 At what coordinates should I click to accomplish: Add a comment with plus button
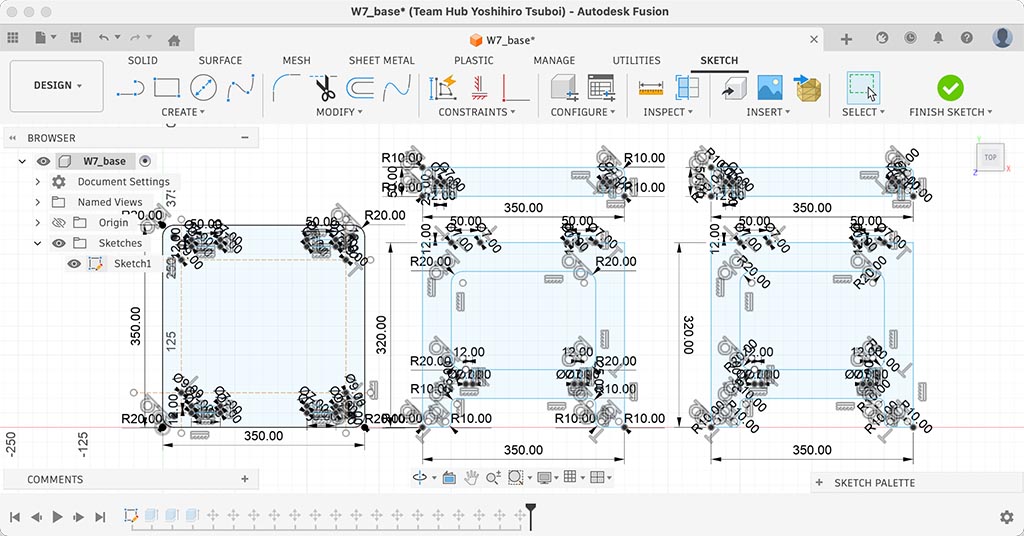pyautogui.click(x=245, y=479)
